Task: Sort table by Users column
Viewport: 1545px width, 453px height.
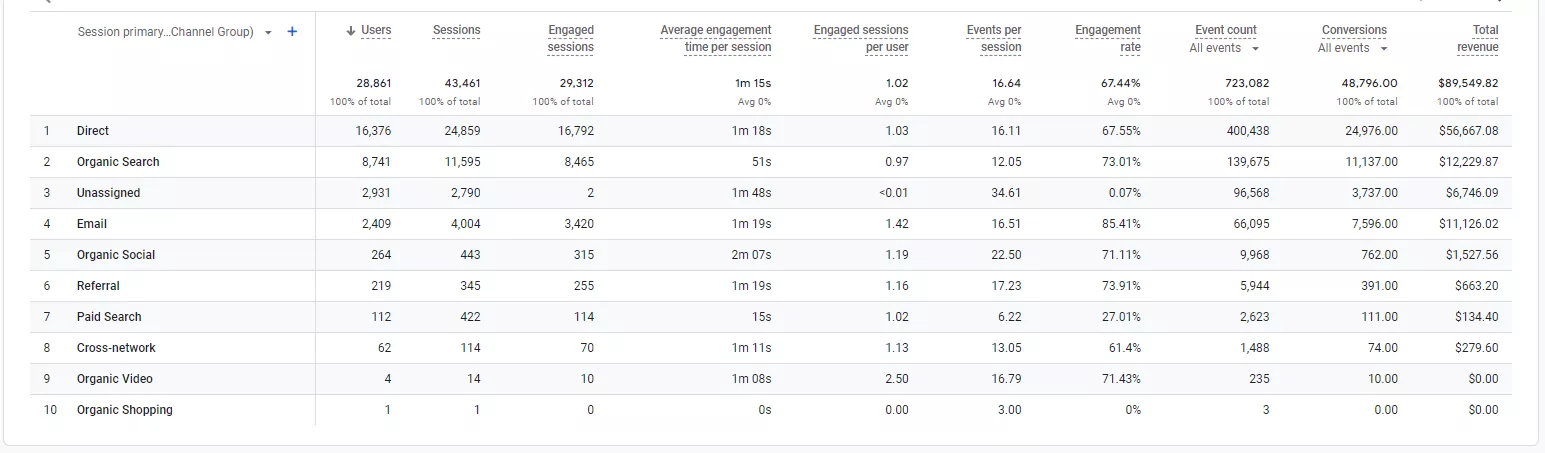Action: [x=368, y=31]
